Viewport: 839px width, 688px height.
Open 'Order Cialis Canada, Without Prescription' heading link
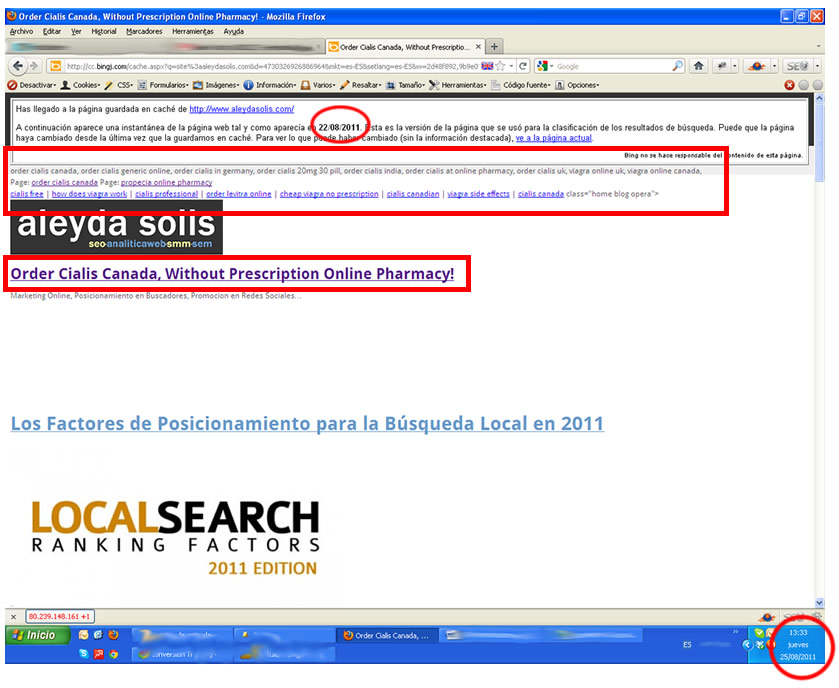coord(232,273)
